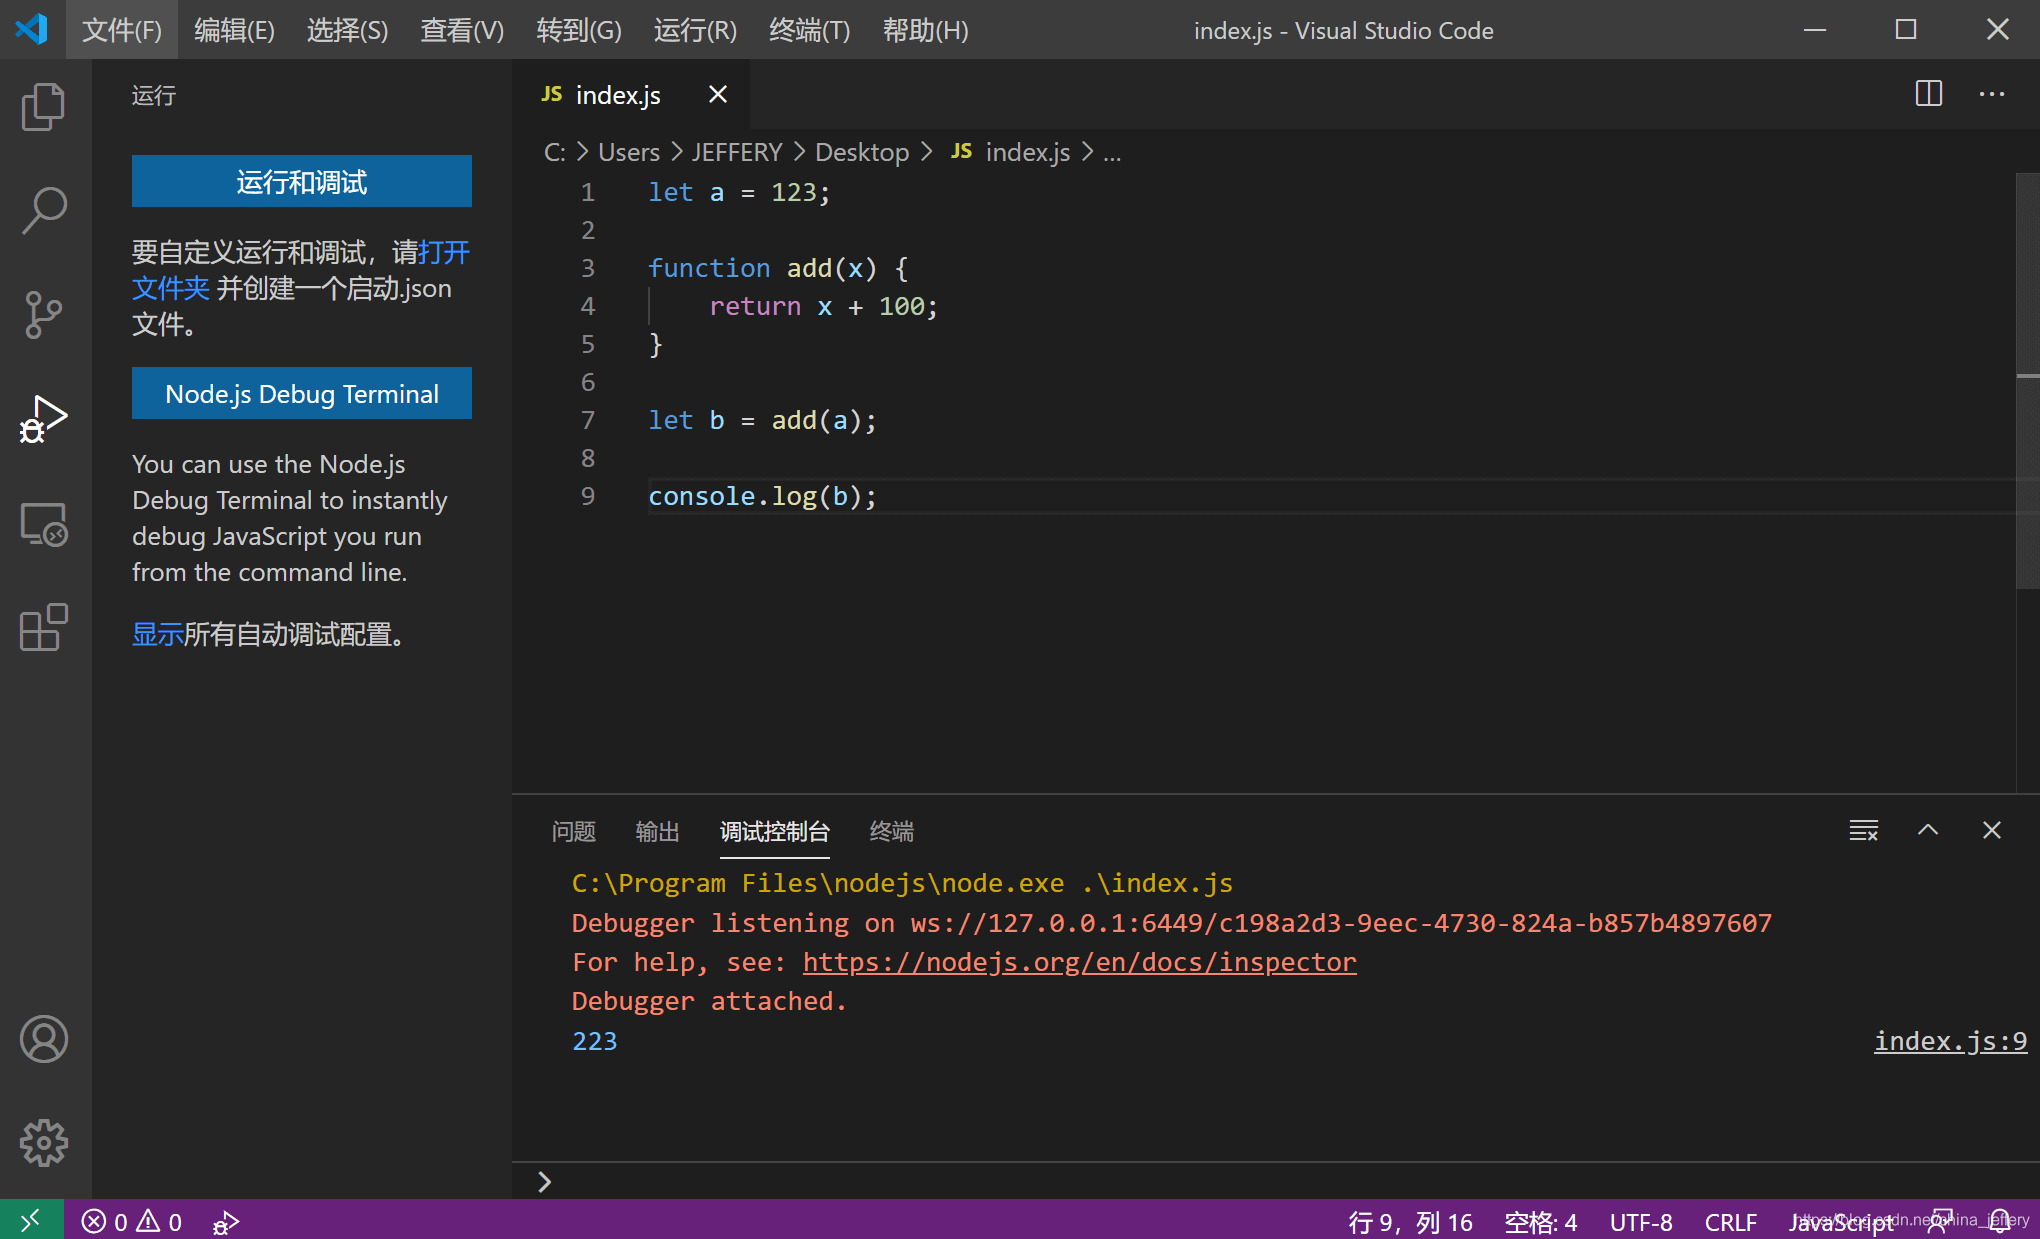Open Source Control view icon

pos(43,315)
